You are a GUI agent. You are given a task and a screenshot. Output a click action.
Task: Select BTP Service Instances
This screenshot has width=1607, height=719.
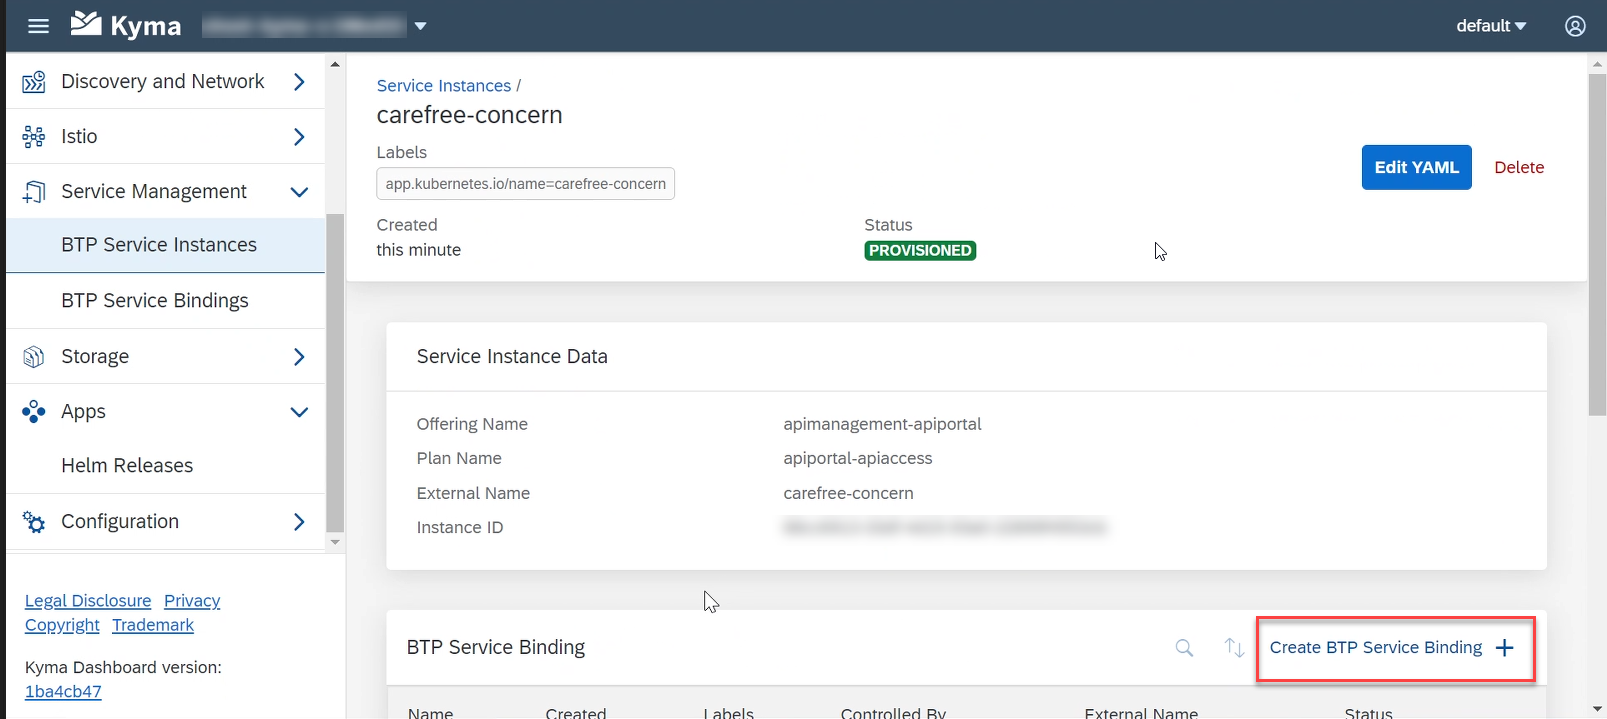[x=166, y=245]
